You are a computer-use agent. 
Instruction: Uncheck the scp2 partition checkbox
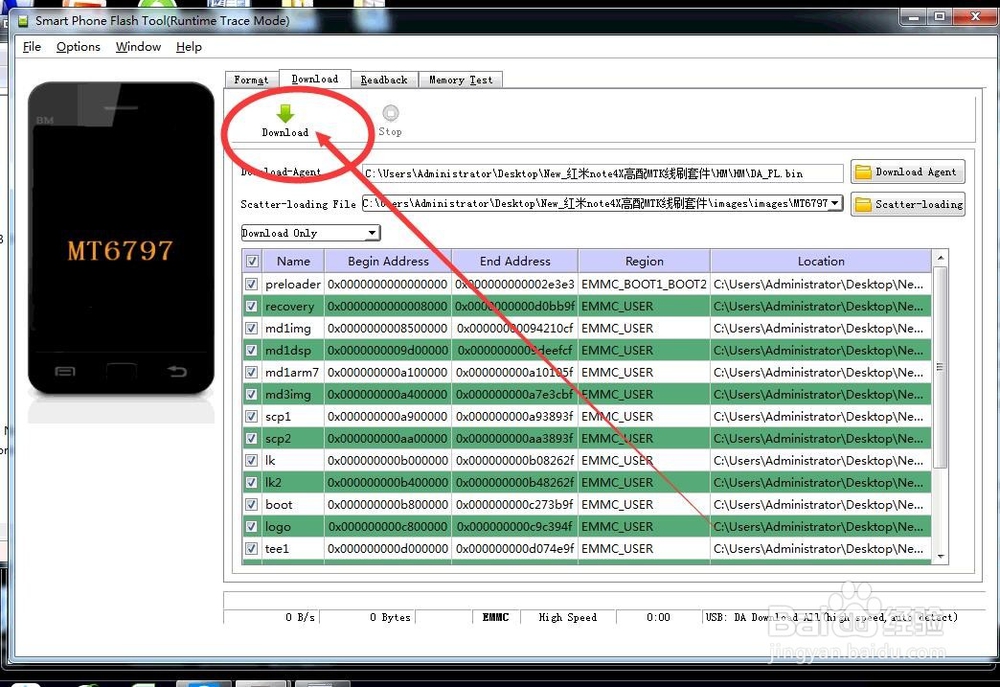point(252,438)
